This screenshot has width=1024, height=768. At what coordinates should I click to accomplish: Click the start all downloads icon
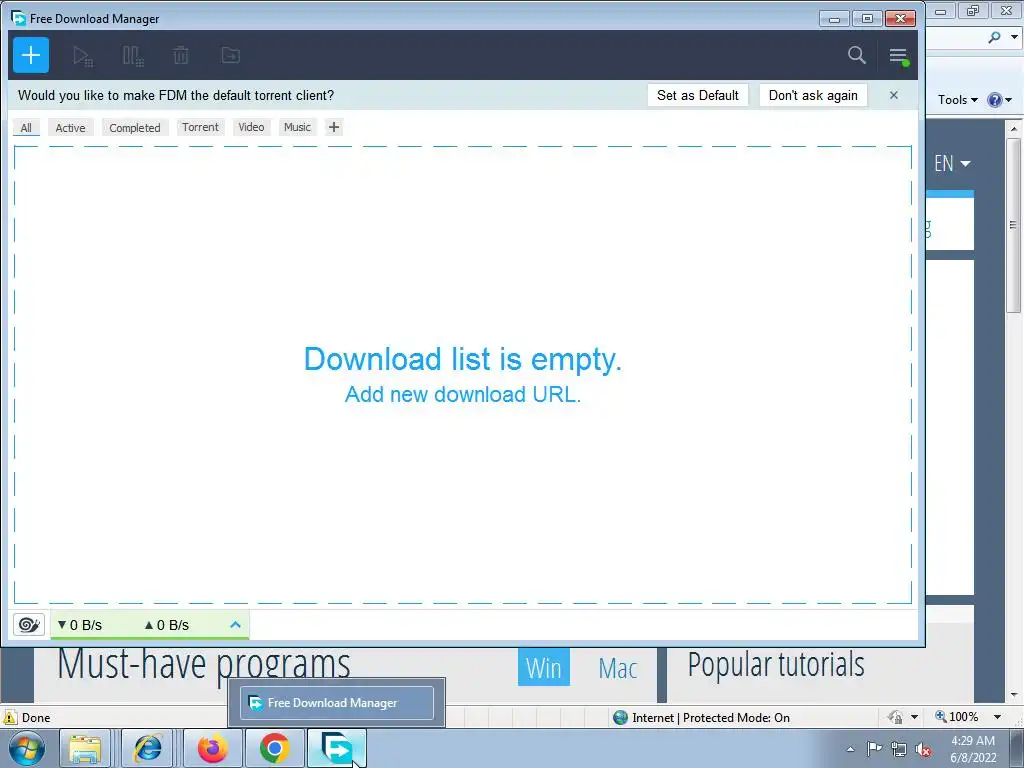click(x=83, y=56)
